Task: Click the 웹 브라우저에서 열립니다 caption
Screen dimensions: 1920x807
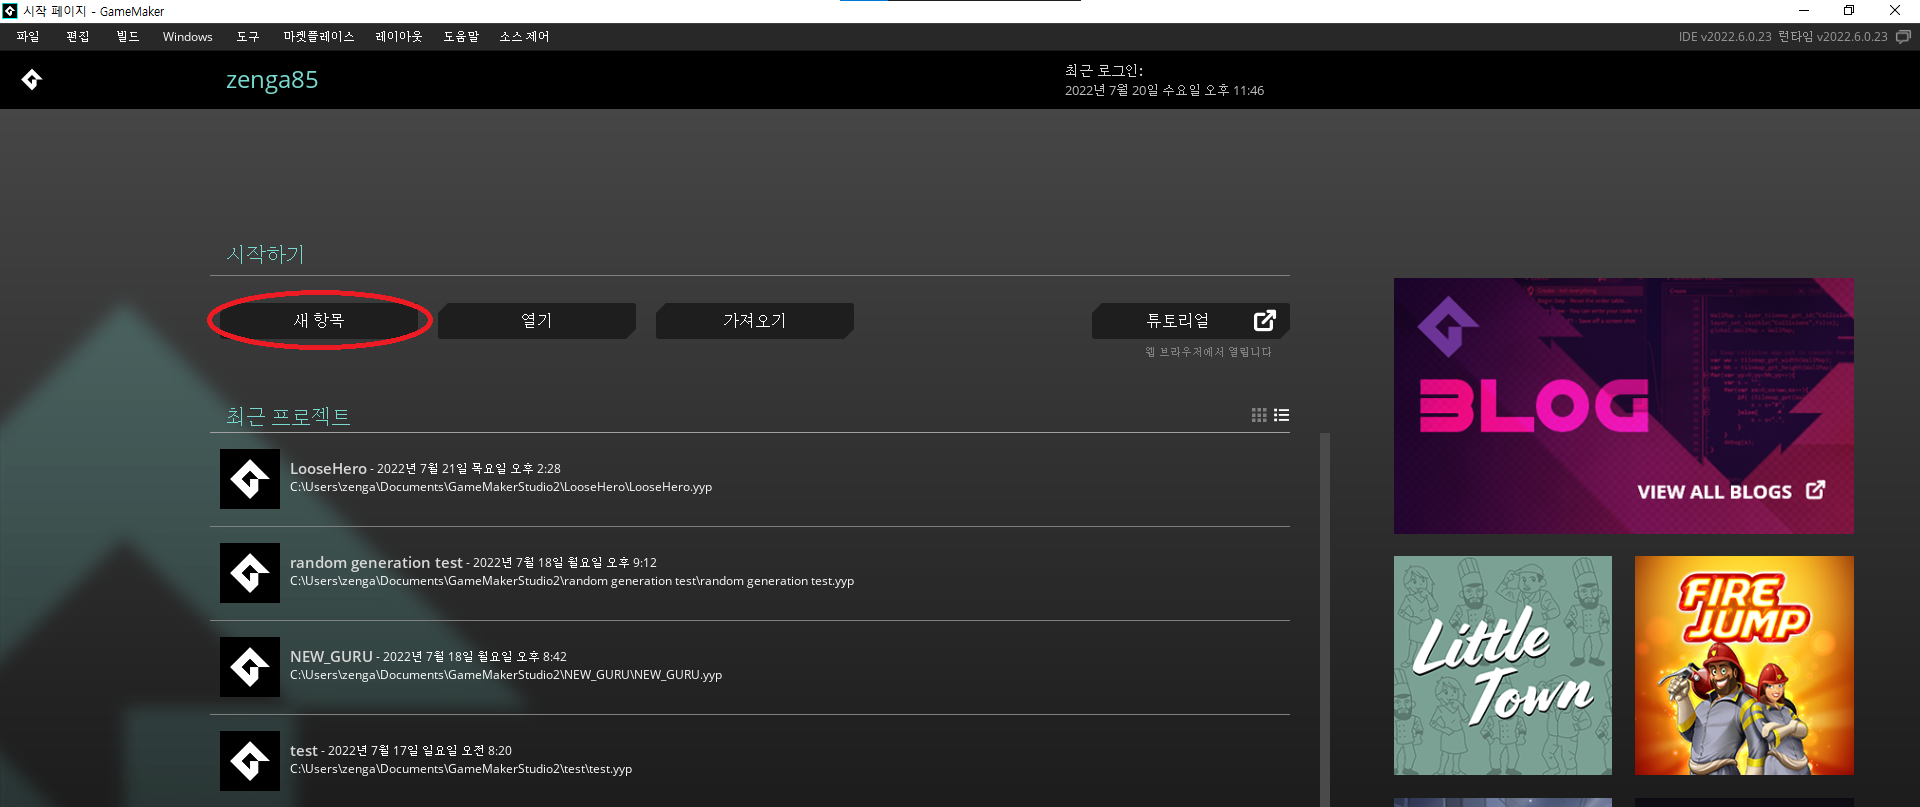Action: (x=1208, y=352)
